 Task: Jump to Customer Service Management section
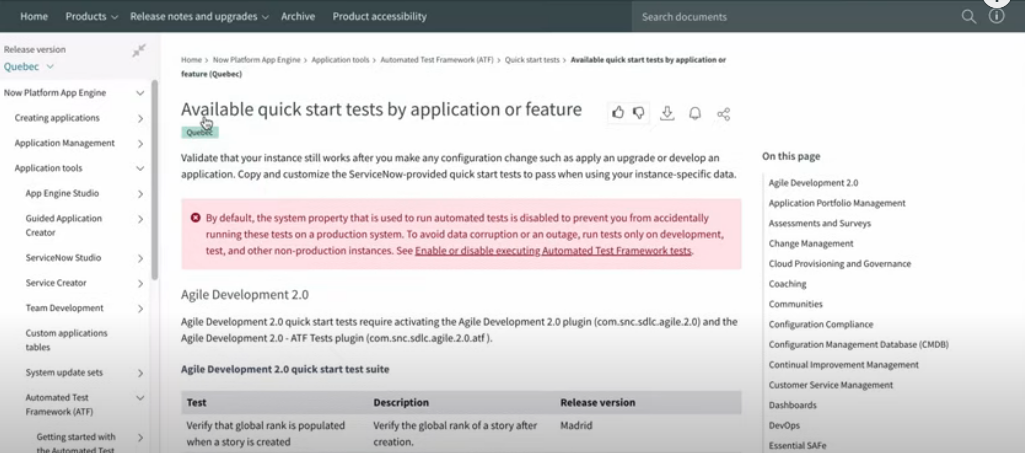coord(830,385)
